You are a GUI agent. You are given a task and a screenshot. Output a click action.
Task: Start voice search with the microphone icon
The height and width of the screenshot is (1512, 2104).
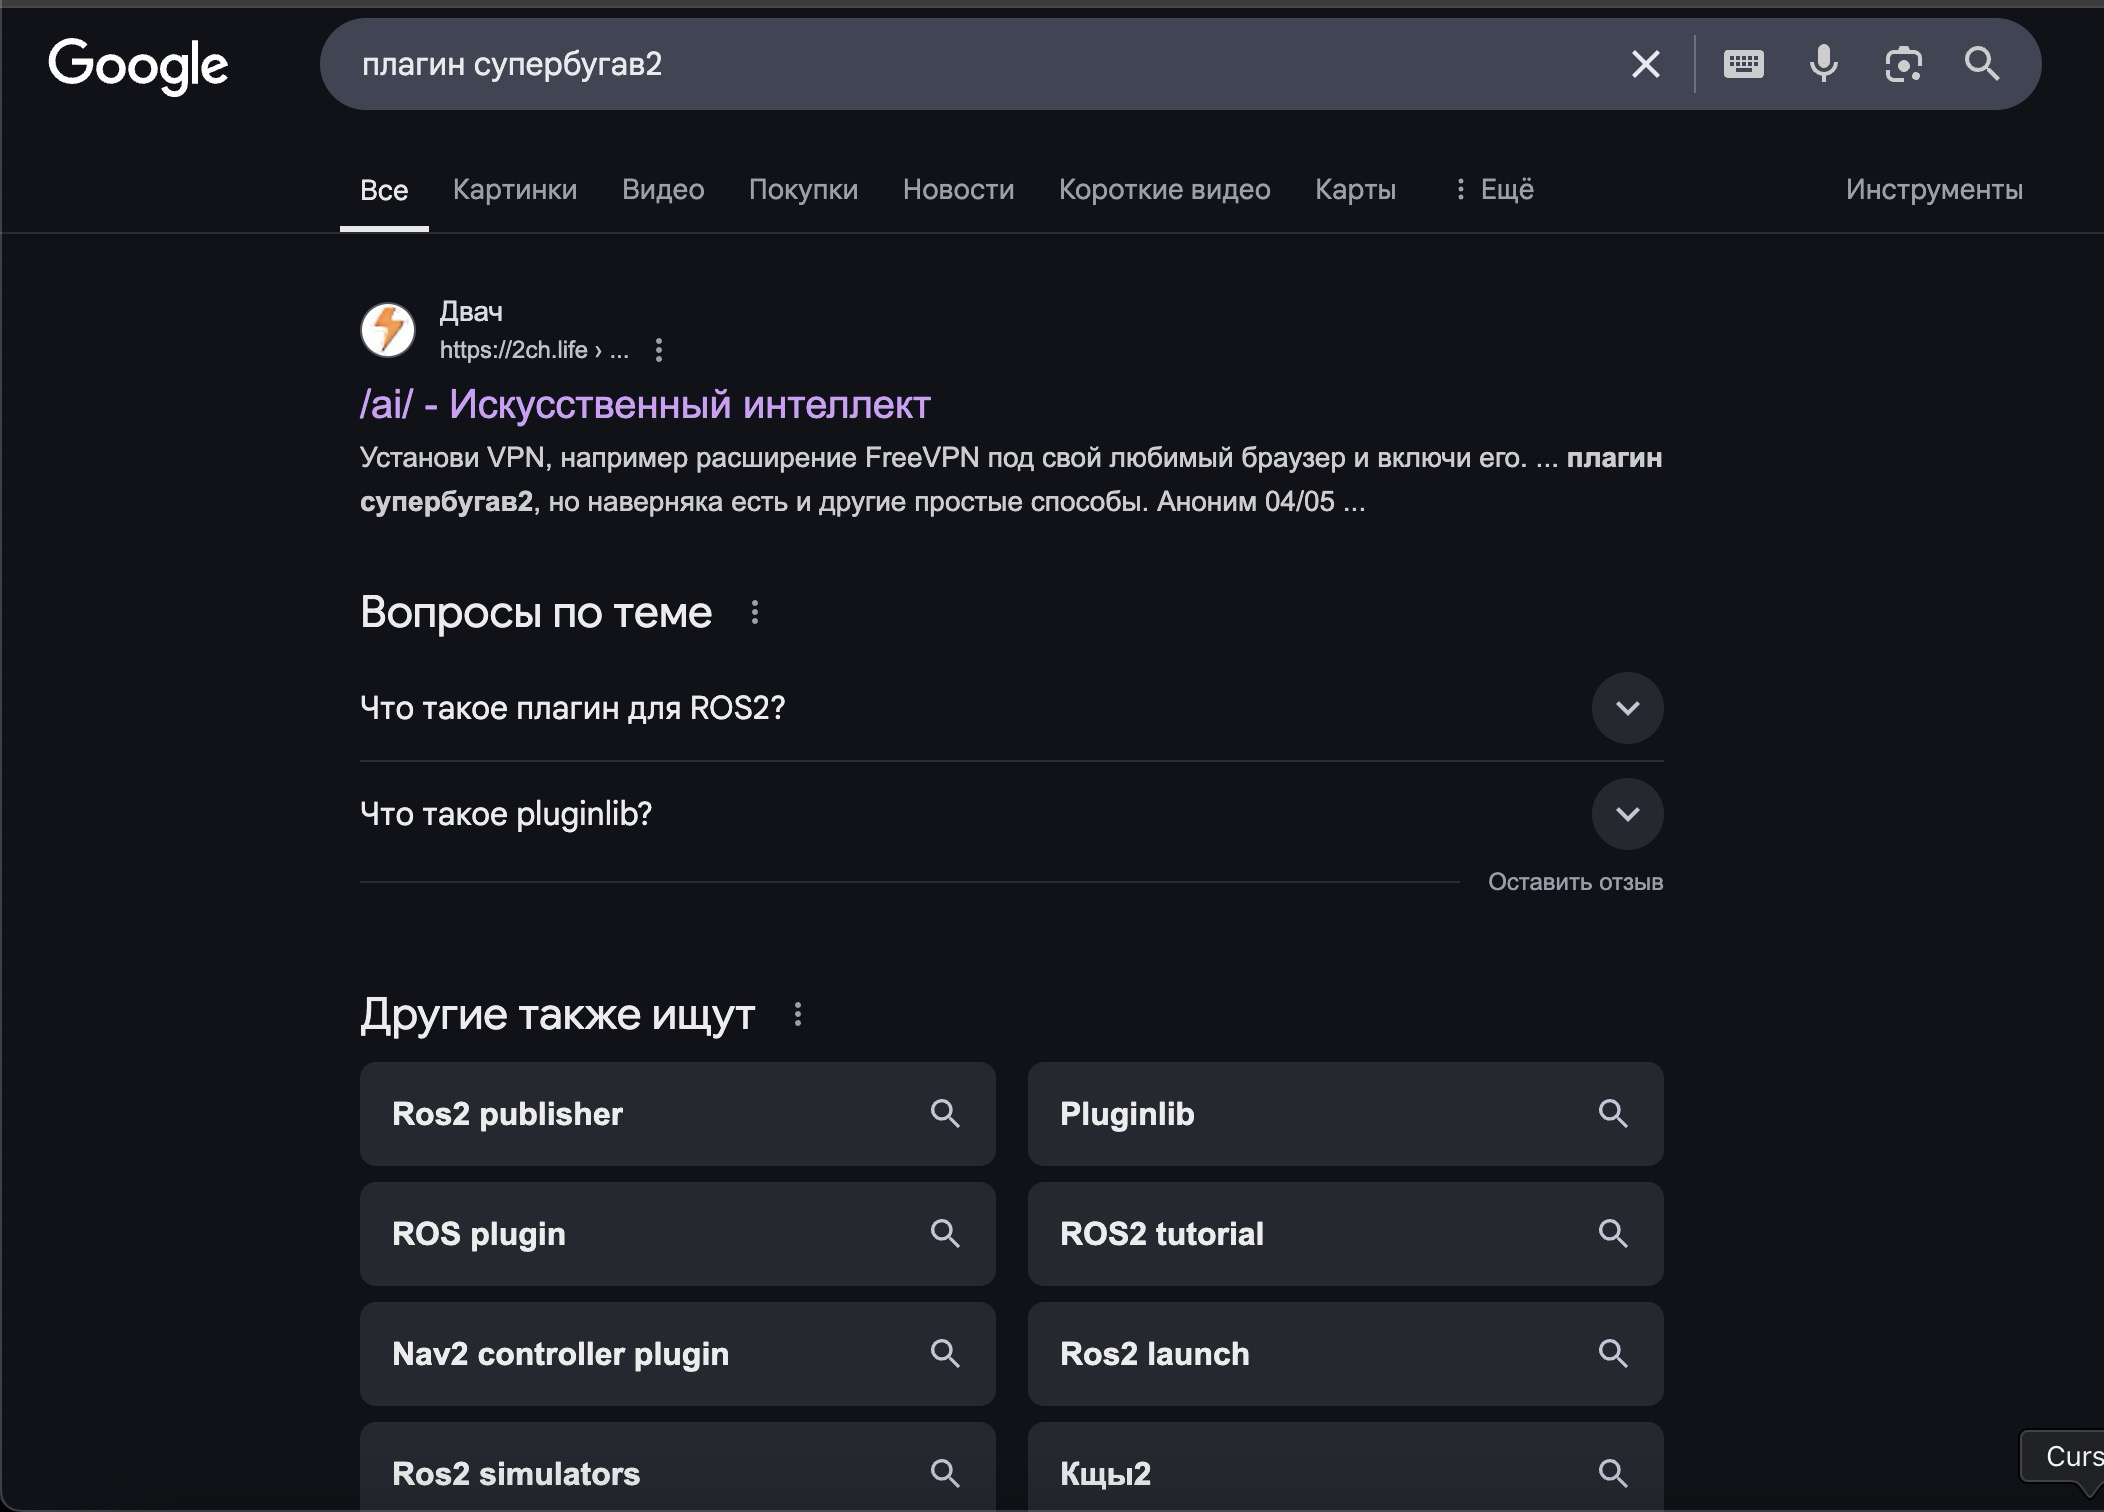pos(1823,65)
